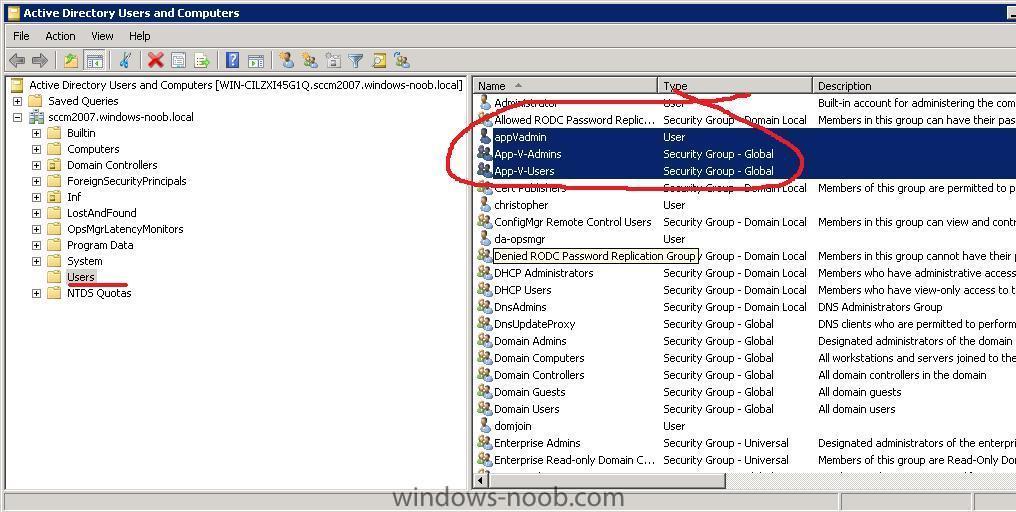Click the DnsAdmins group icon
Screen dimensions: 1016x512
(x=485, y=307)
